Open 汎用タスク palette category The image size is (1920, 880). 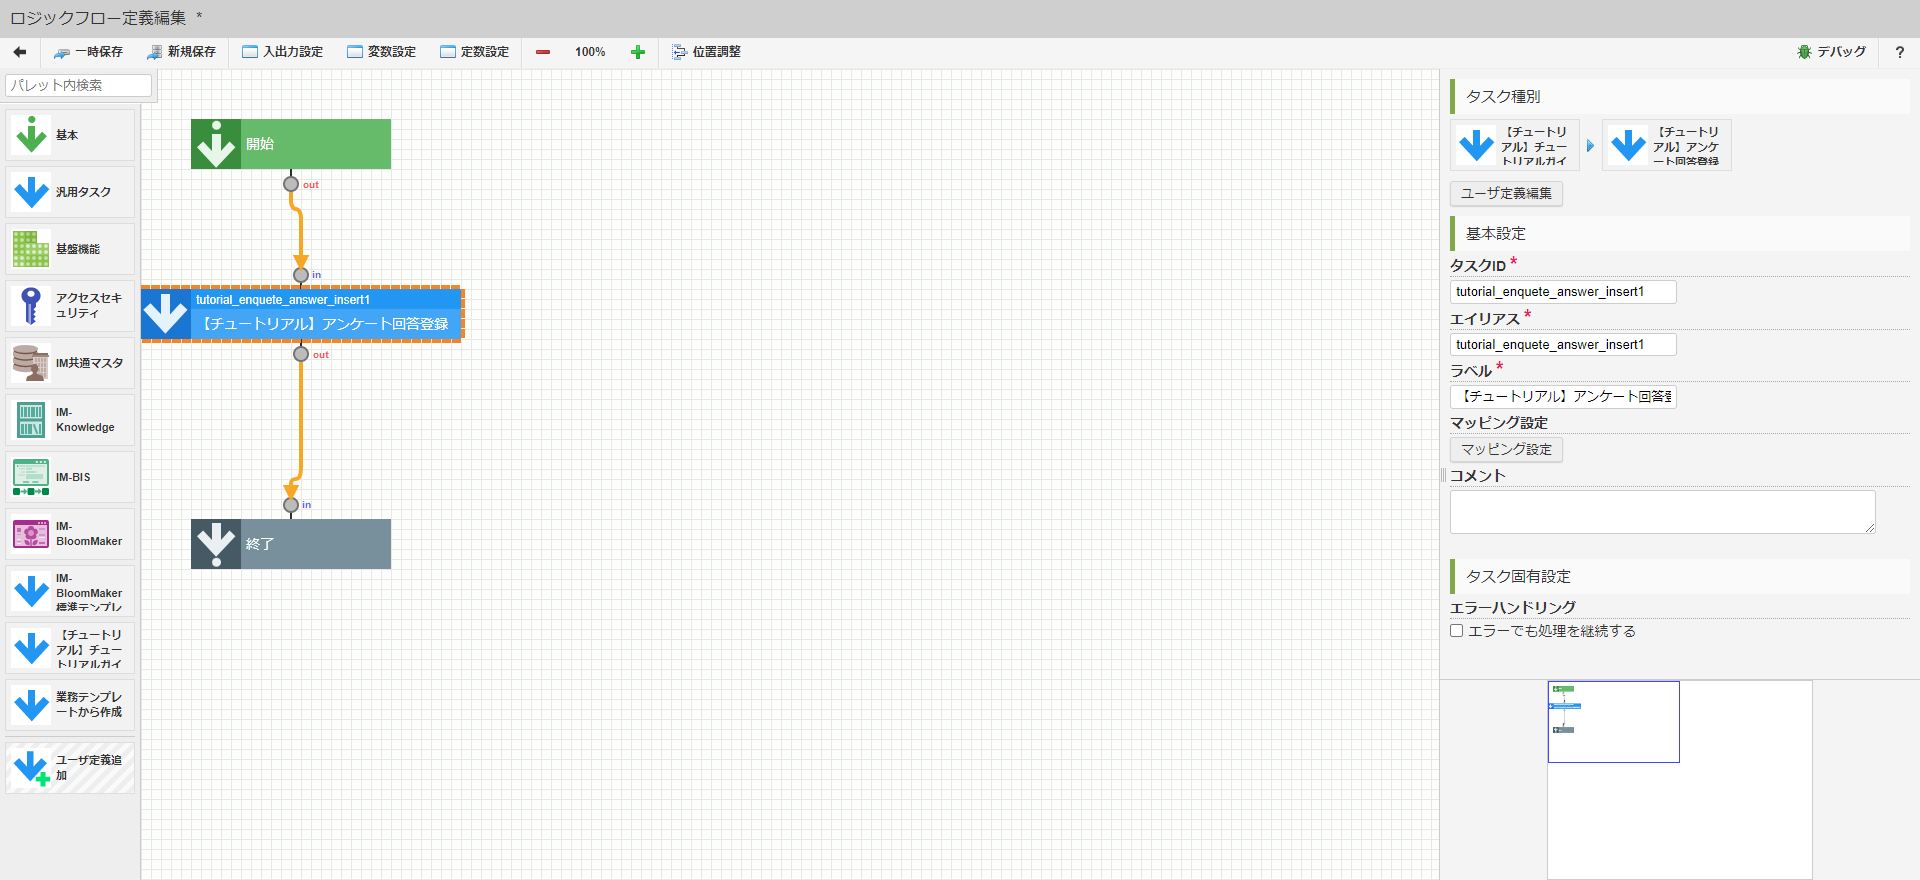pos(70,192)
